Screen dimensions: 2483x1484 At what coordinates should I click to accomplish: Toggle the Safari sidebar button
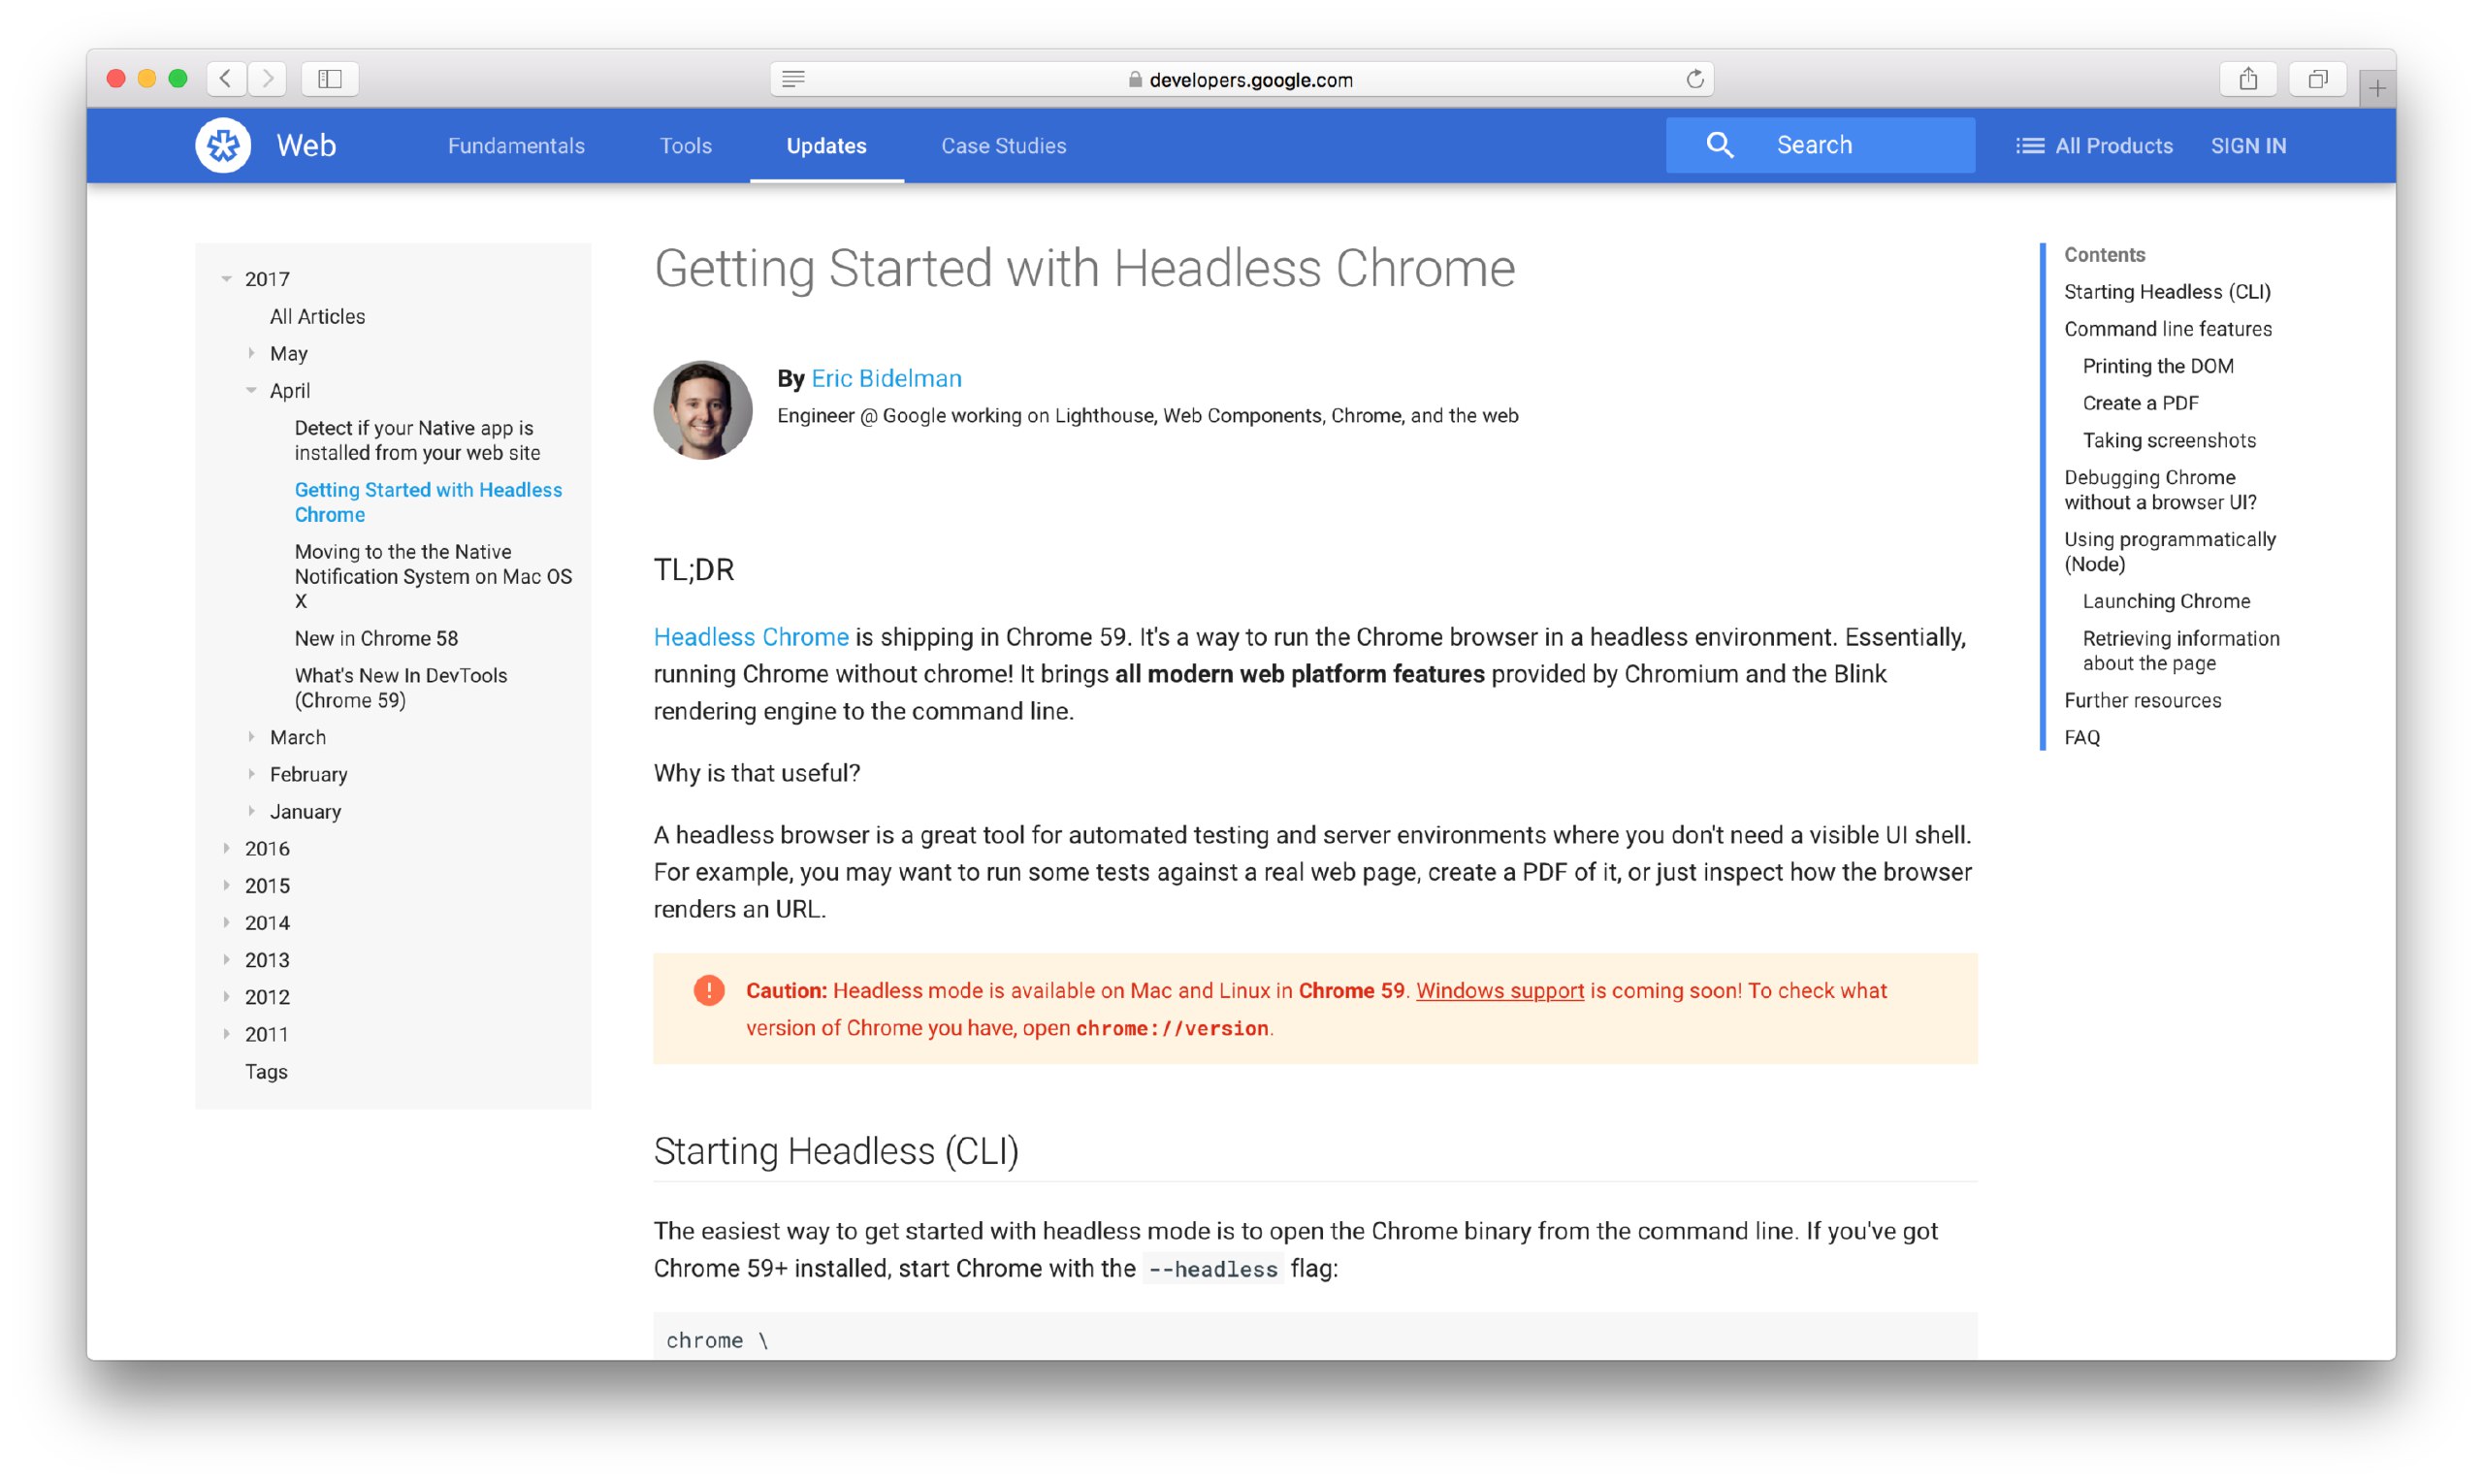330,79
